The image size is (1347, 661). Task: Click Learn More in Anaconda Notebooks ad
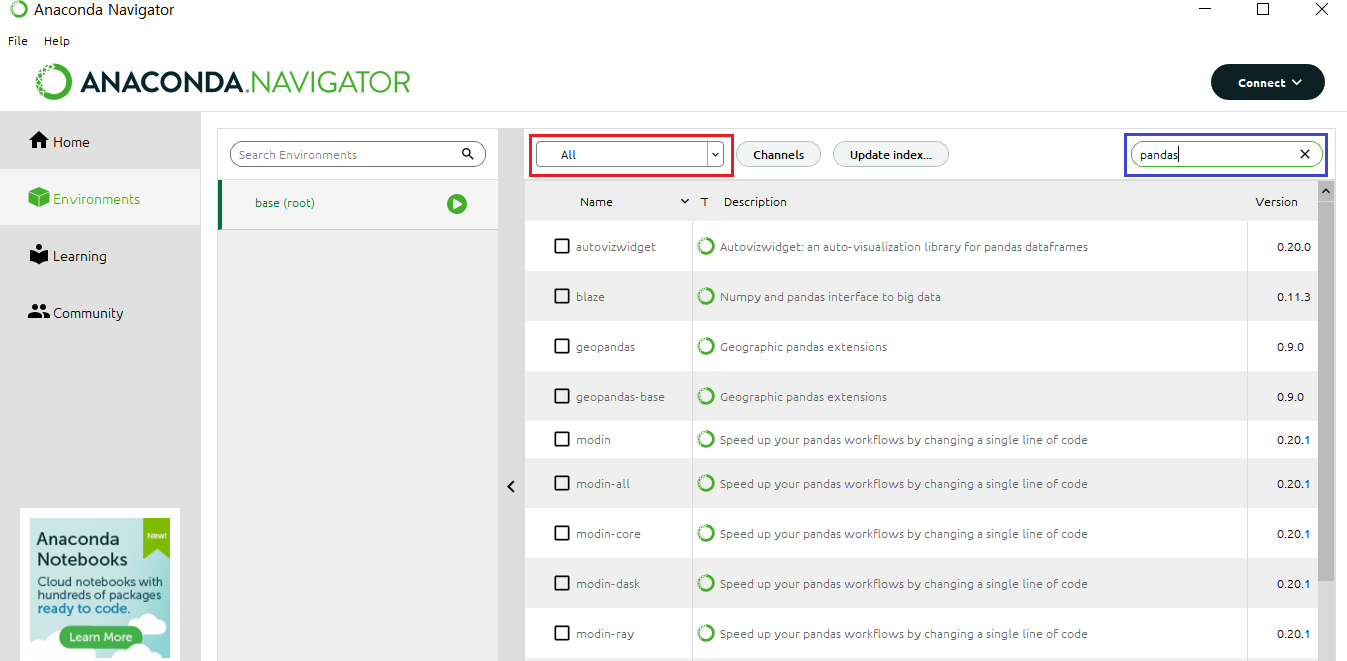(x=100, y=636)
